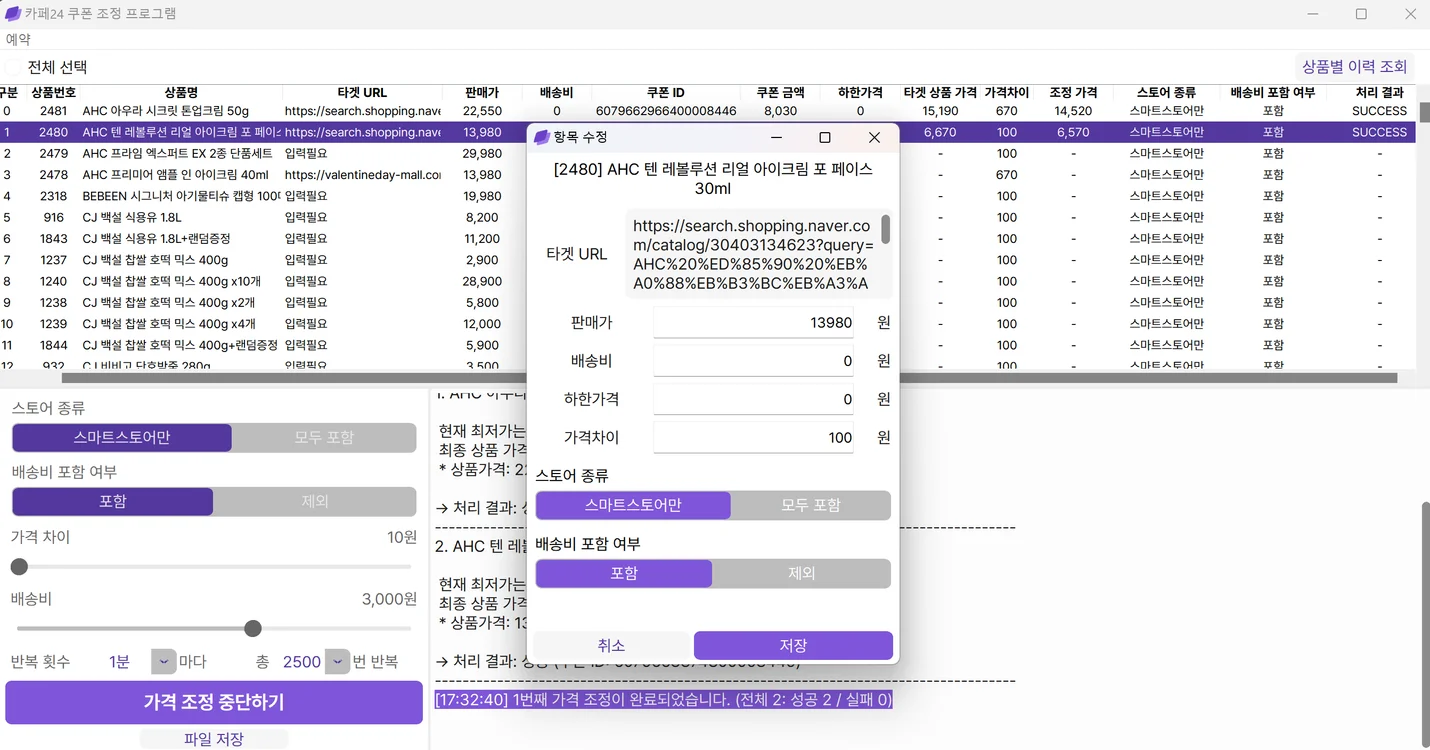Minimize the 항목 수정 dialog
The height and width of the screenshot is (750, 1430).
coord(775,137)
